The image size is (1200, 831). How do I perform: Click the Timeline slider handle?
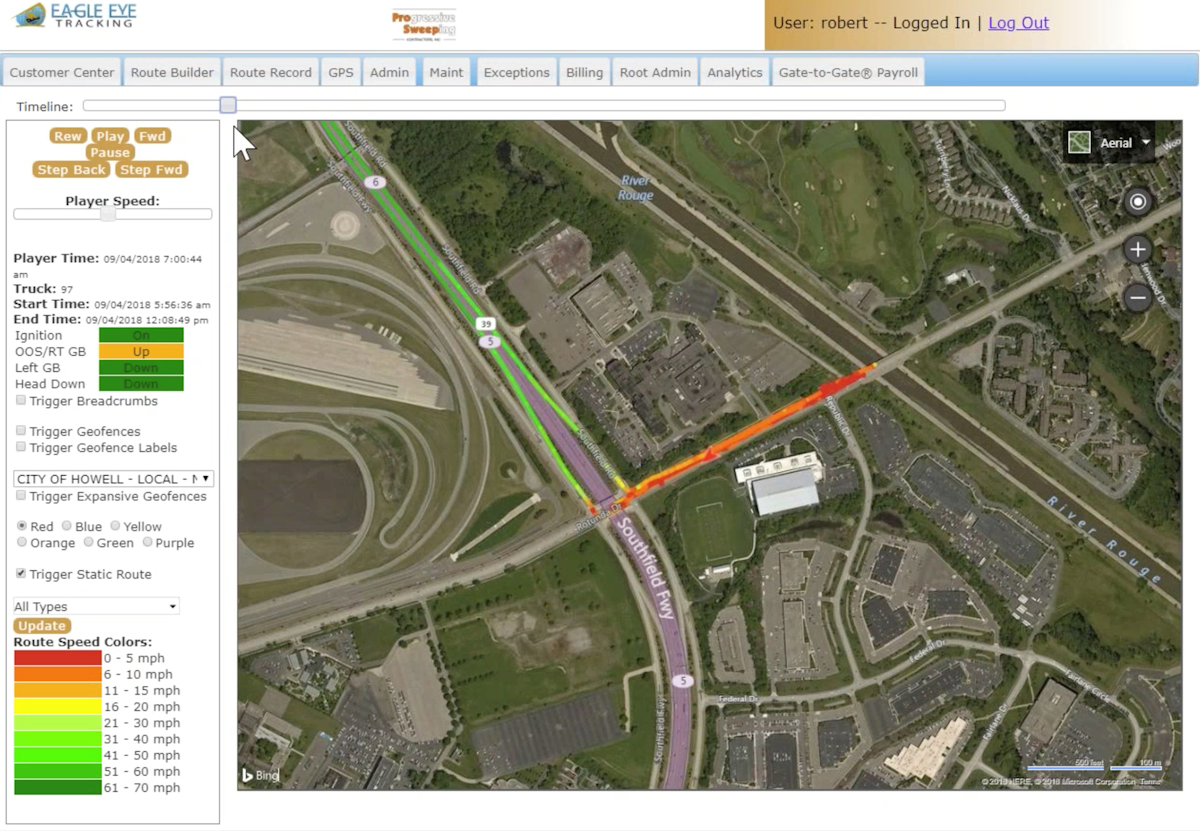coord(227,104)
